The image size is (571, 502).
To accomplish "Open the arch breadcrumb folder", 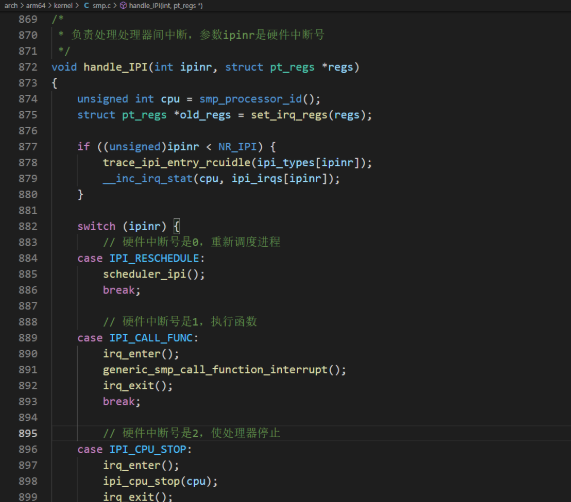I will pos(11,5).
